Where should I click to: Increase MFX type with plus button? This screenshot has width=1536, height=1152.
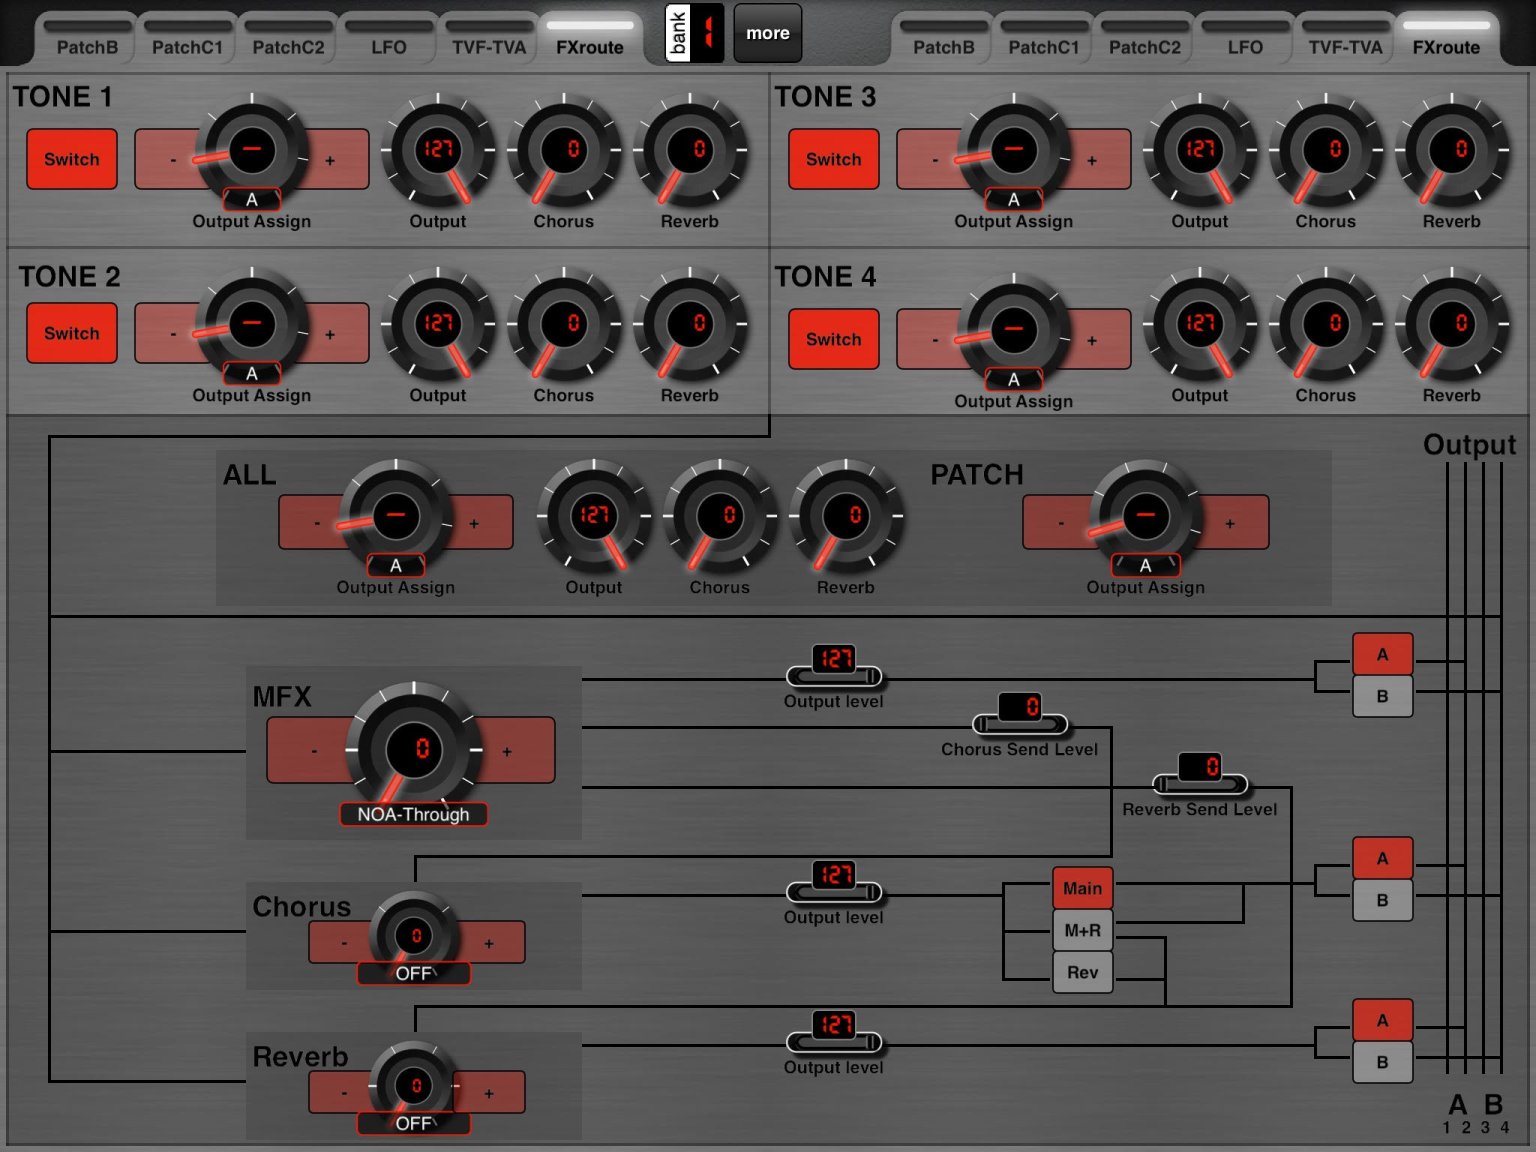(508, 751)
